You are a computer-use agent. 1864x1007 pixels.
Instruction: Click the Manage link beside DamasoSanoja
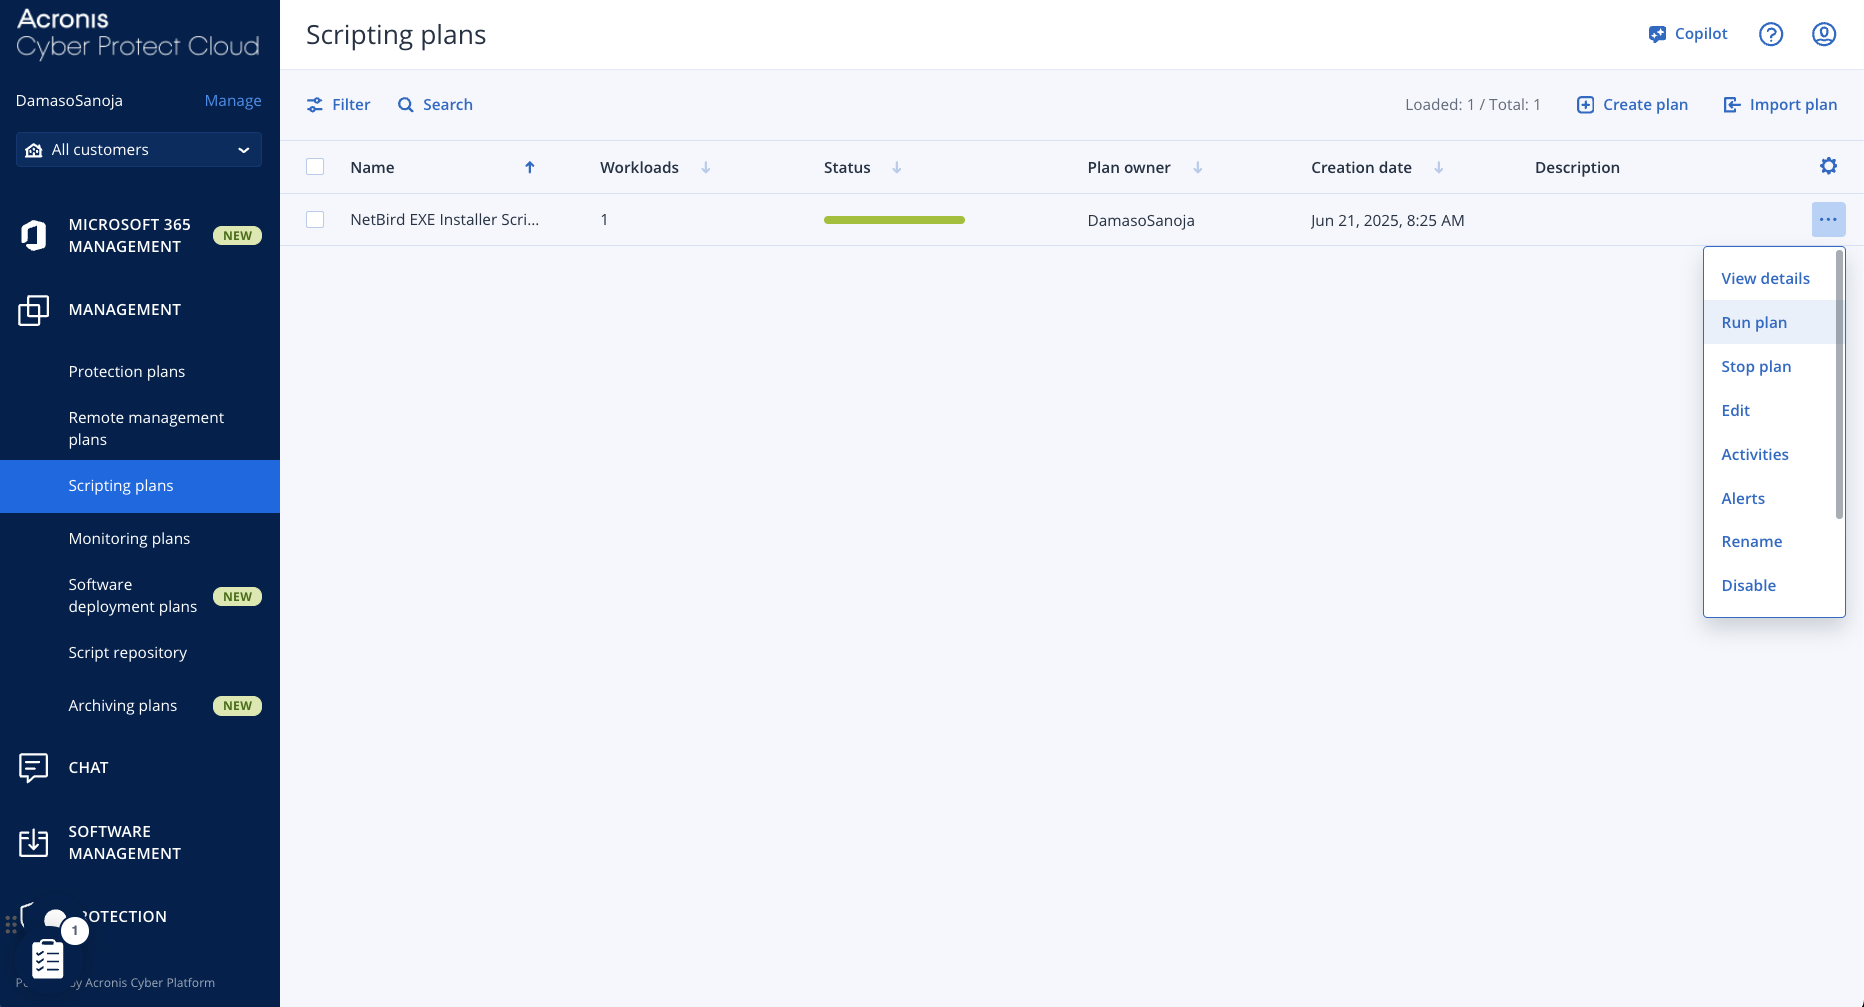click(233, 100)
